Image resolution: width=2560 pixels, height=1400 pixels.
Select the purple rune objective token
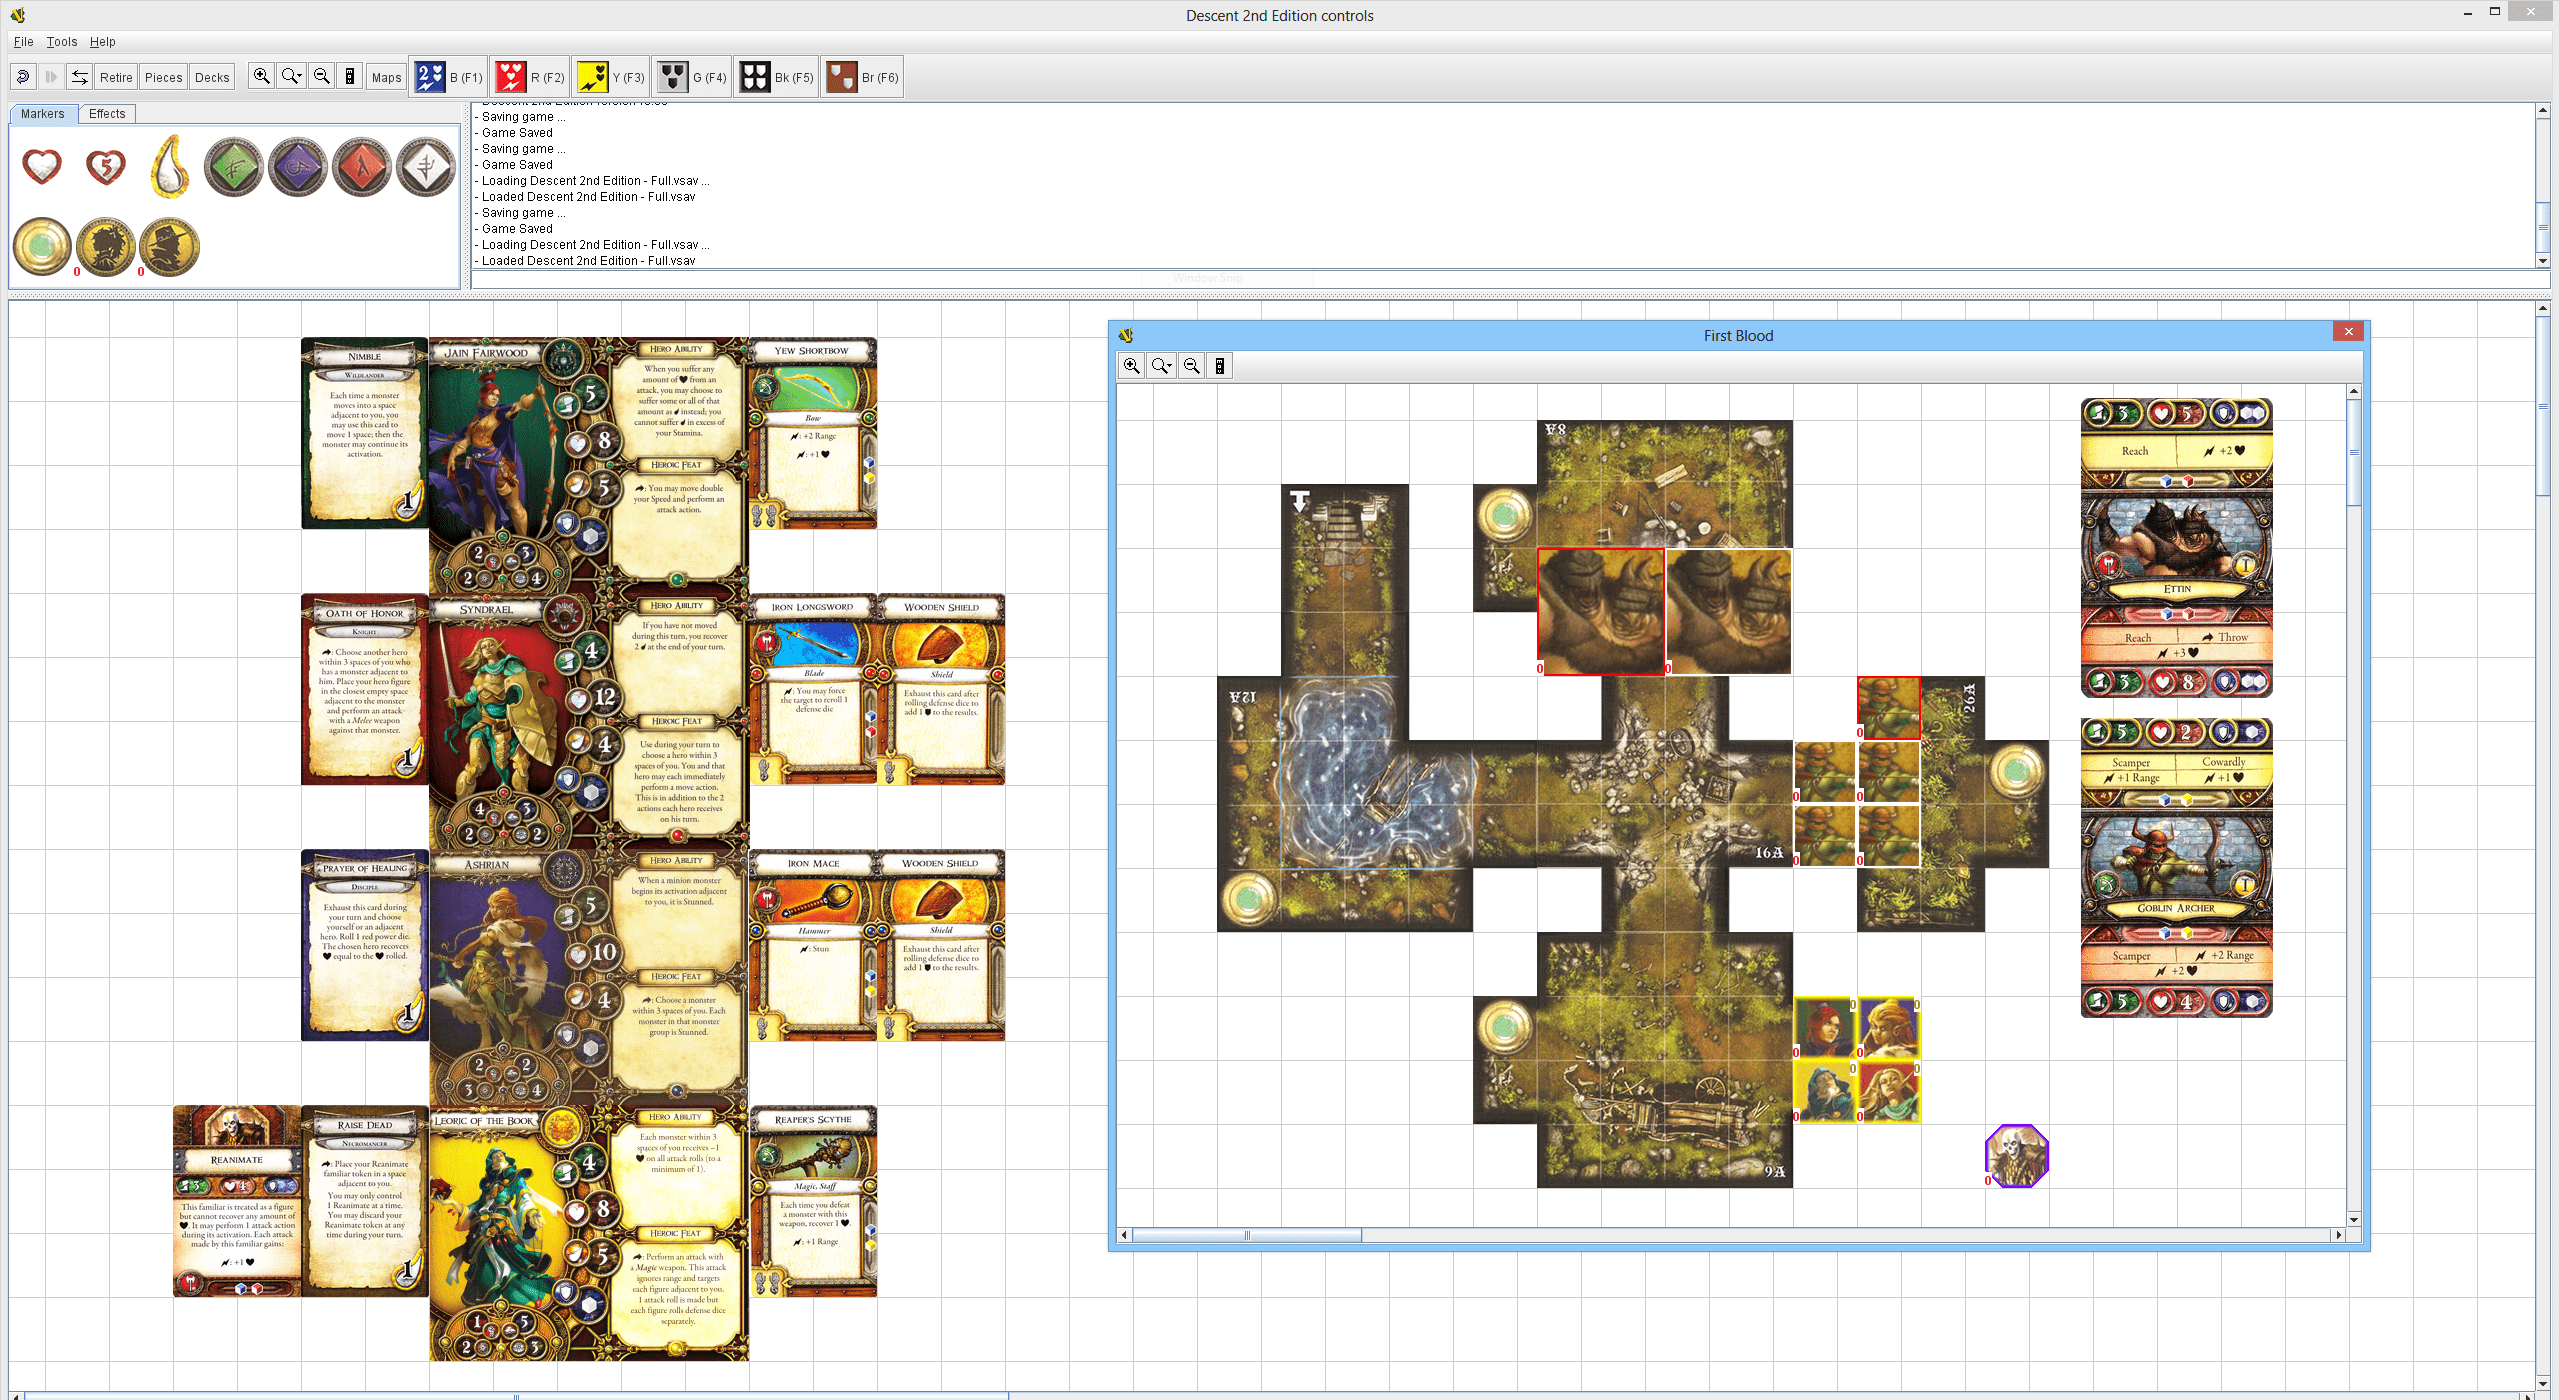coord(298,166)
